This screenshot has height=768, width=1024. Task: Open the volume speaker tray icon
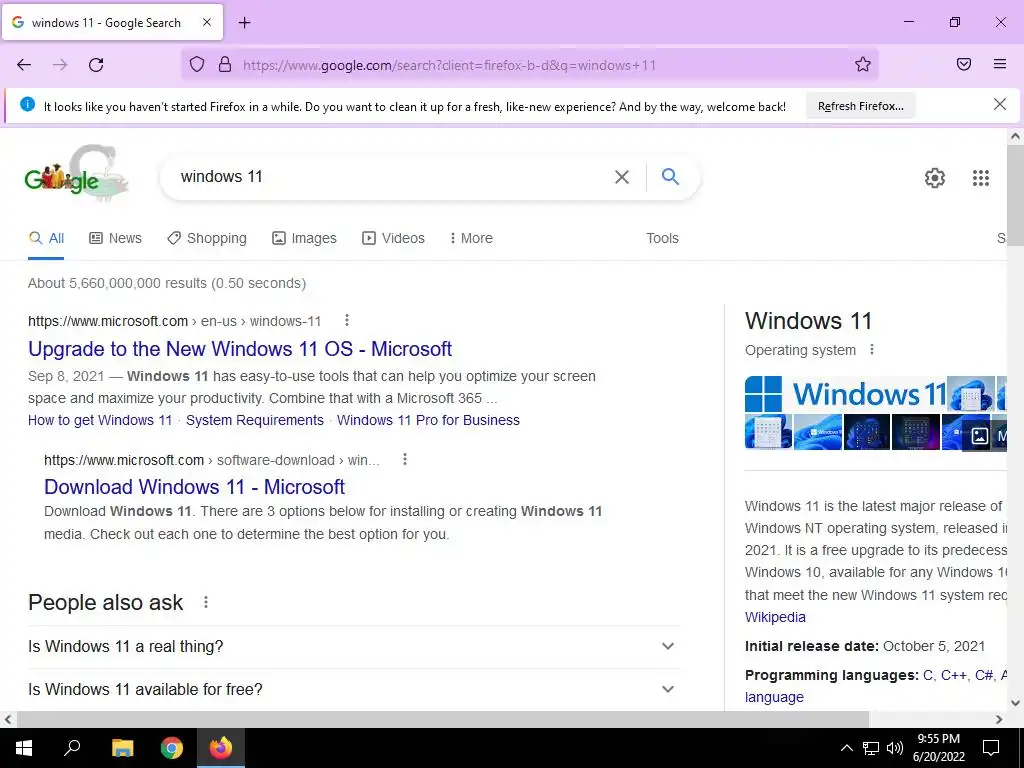click(x=895, y=748)
